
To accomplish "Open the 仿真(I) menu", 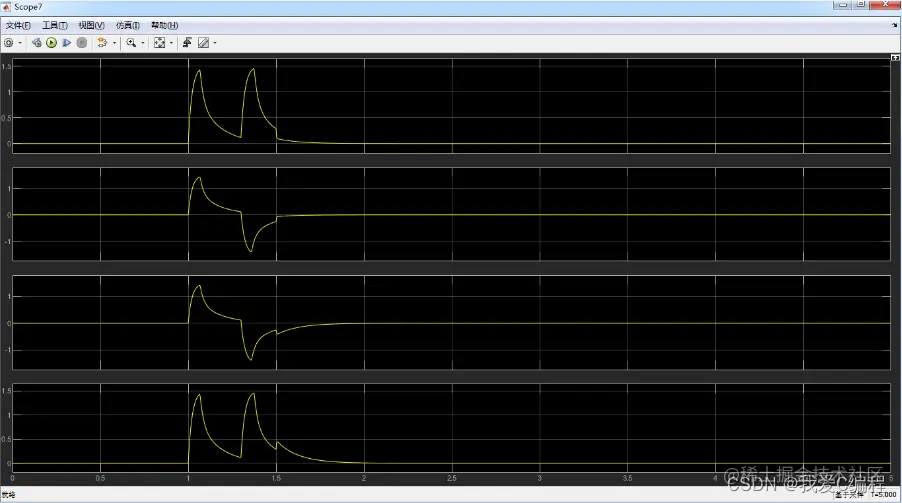I will point(128,25).
